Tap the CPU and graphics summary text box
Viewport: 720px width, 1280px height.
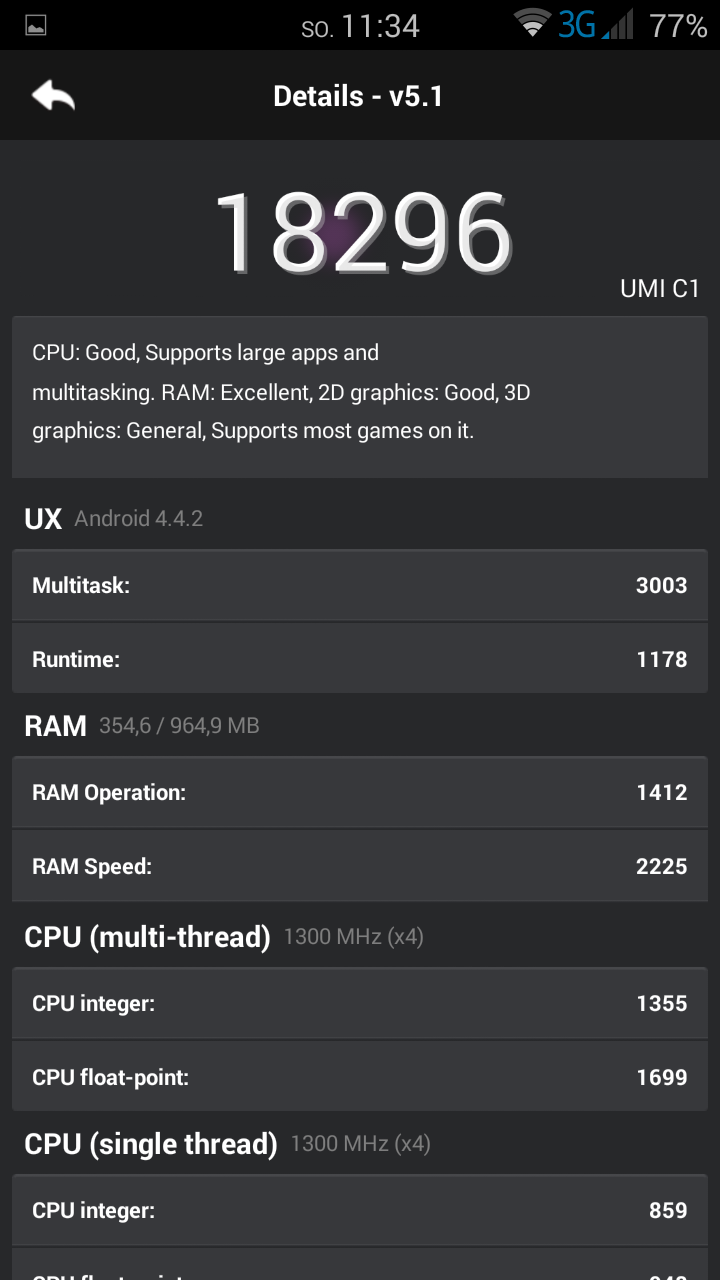pos(360,396)
